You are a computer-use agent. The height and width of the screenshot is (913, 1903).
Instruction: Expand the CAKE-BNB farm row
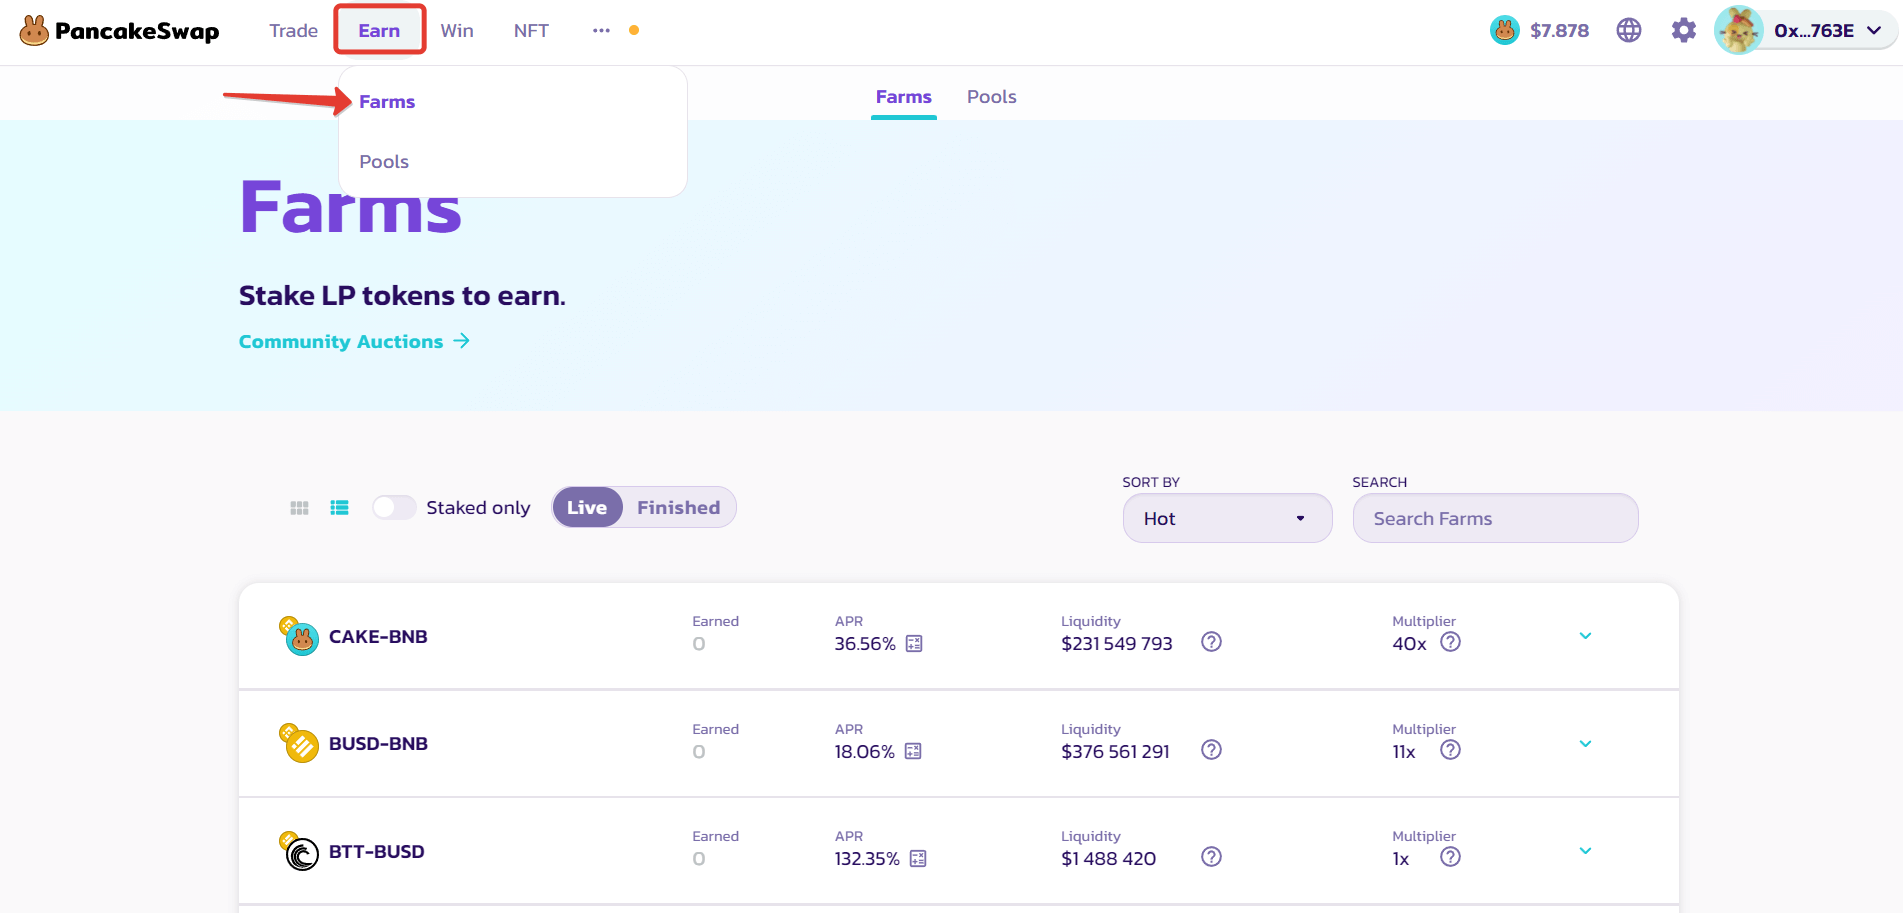1585,636
